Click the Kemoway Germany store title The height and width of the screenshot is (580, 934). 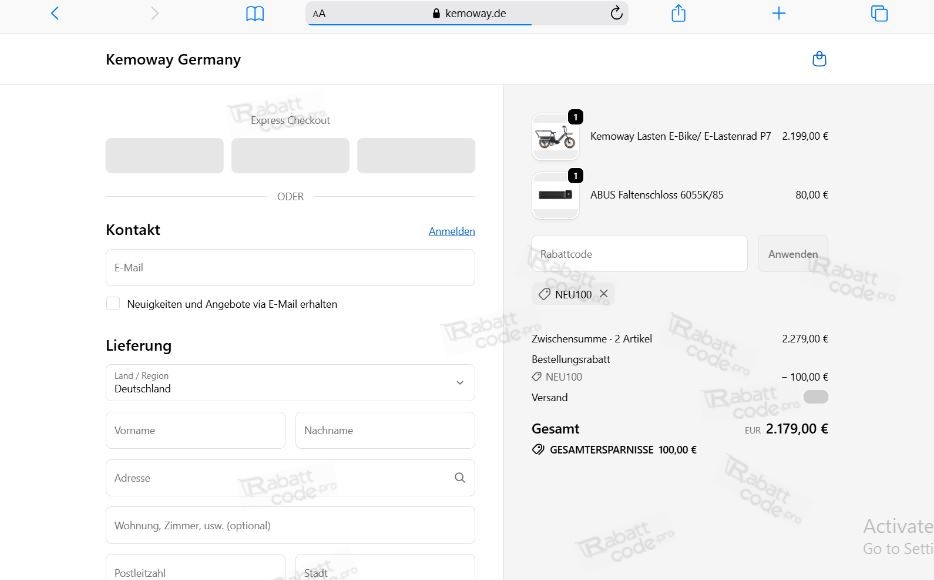(x=173, y=60)
